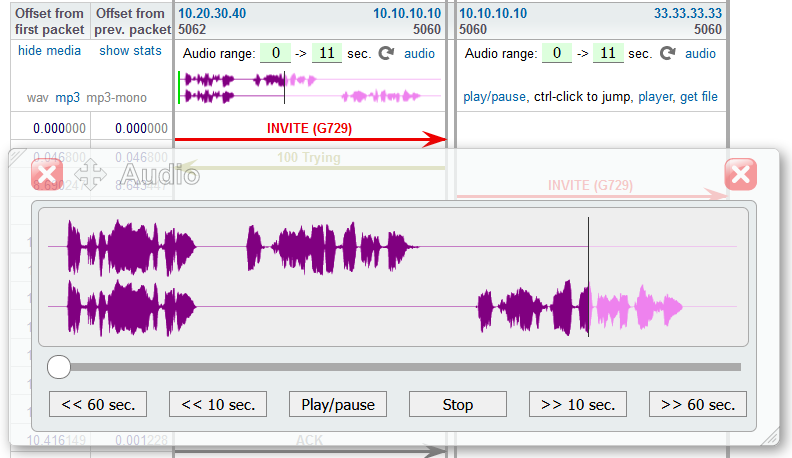Click the red X left of the move icon

(48, 175)
